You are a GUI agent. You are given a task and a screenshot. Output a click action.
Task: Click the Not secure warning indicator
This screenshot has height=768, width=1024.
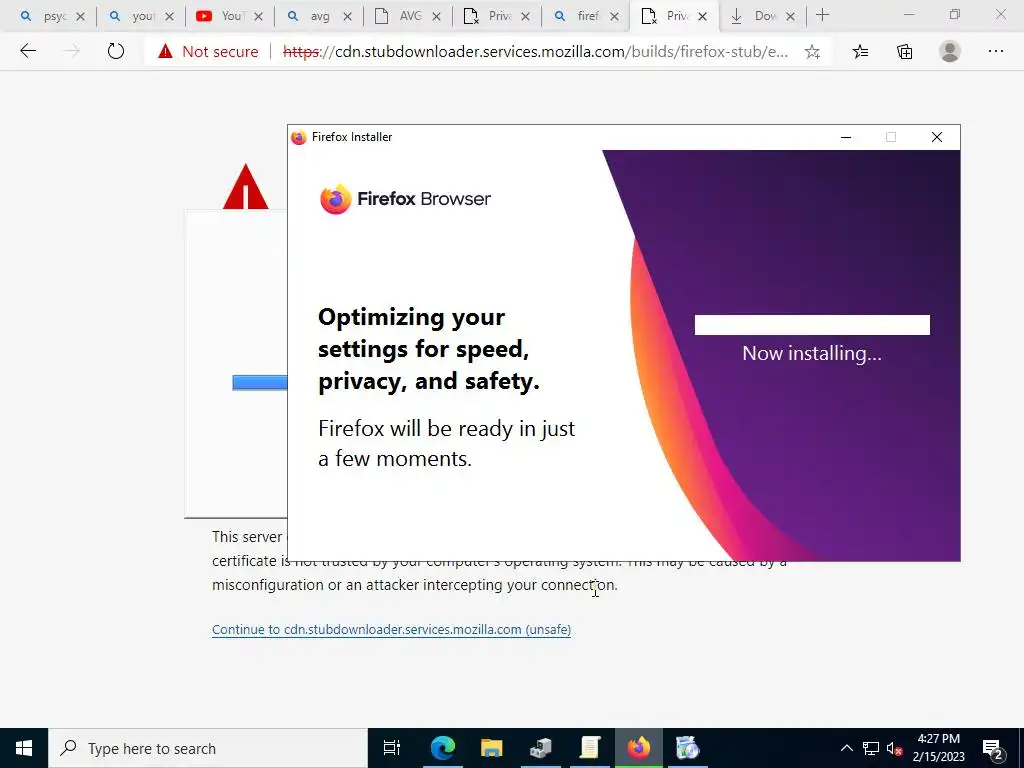[x=208, y=52]
